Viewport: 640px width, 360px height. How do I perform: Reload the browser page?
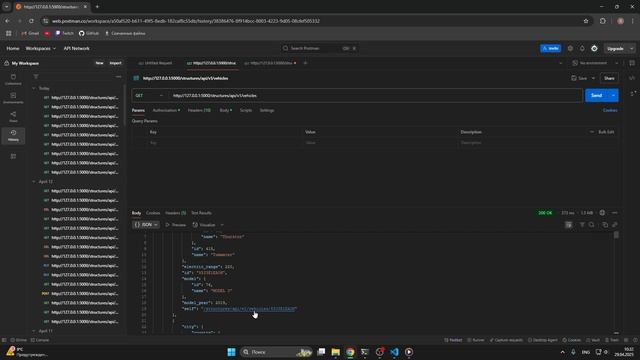click(x=31, y=21)
